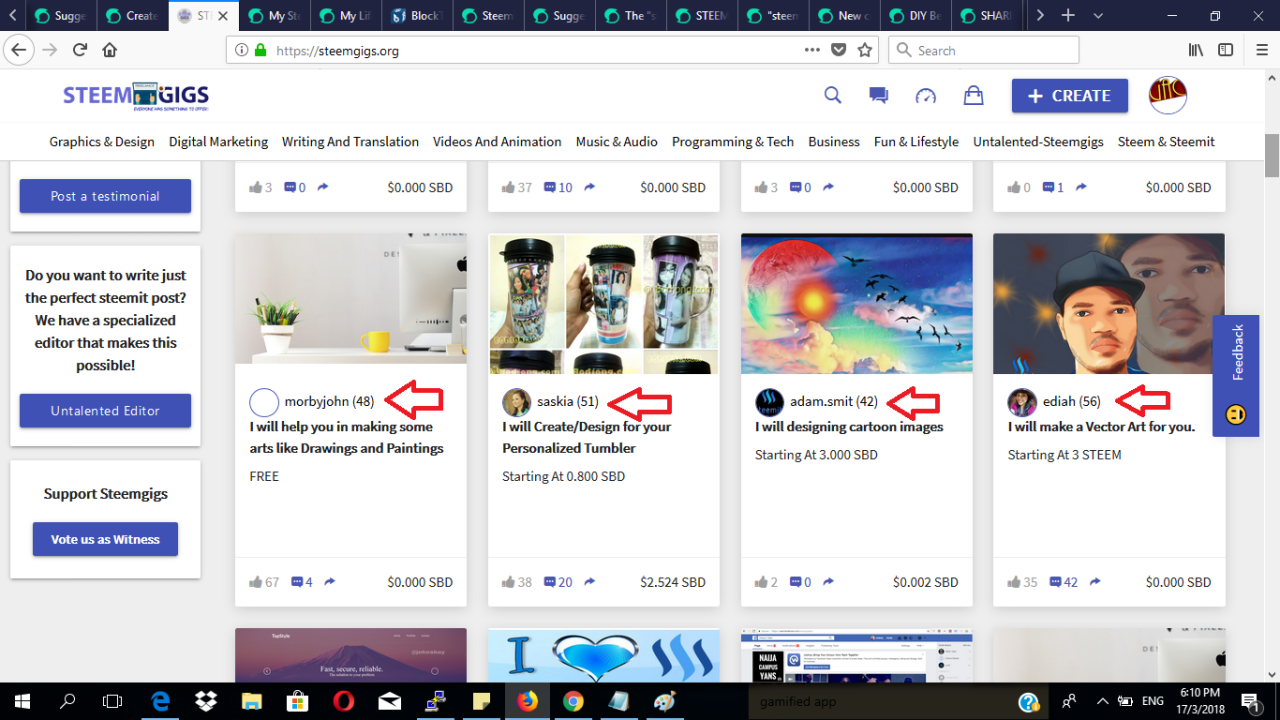The width and height of the screenshot is (1280, 720).
Task: Share the morbyjohn drawings gig
Action: tap(329, 582)
